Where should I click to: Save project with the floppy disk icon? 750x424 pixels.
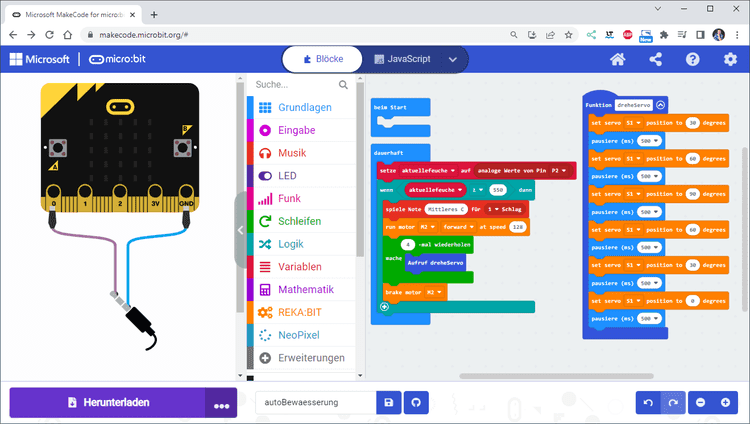click(x=389, y=402)
